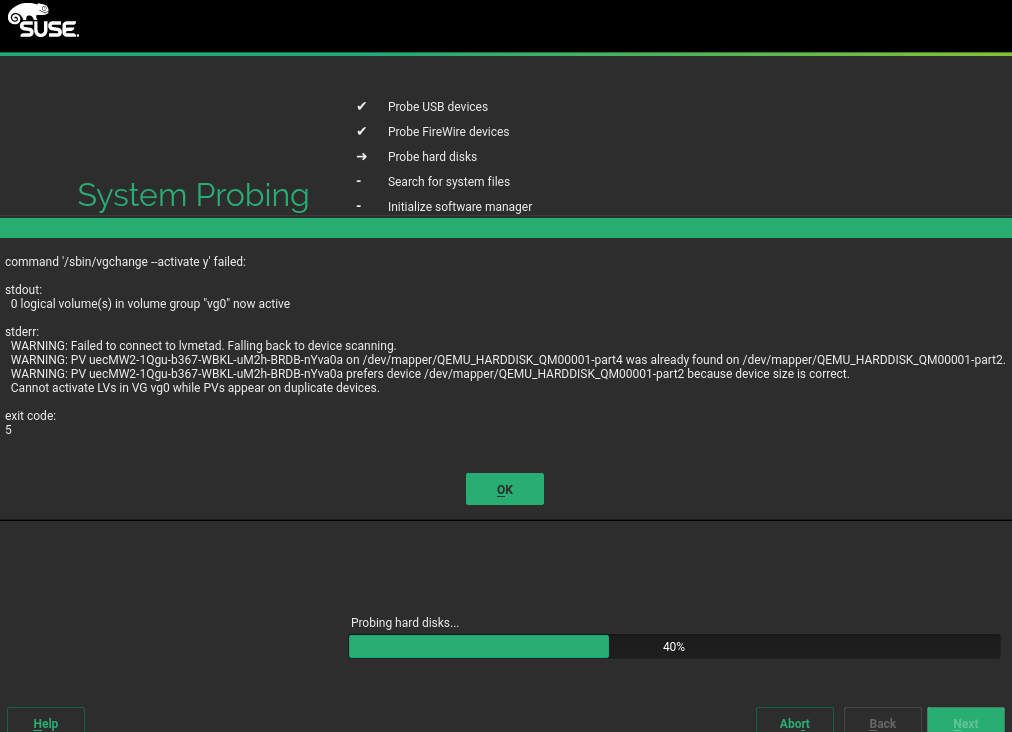Click the Probe hard disks step label
1012x732 pixels.
pyautogui.click(x=432, y=157)
